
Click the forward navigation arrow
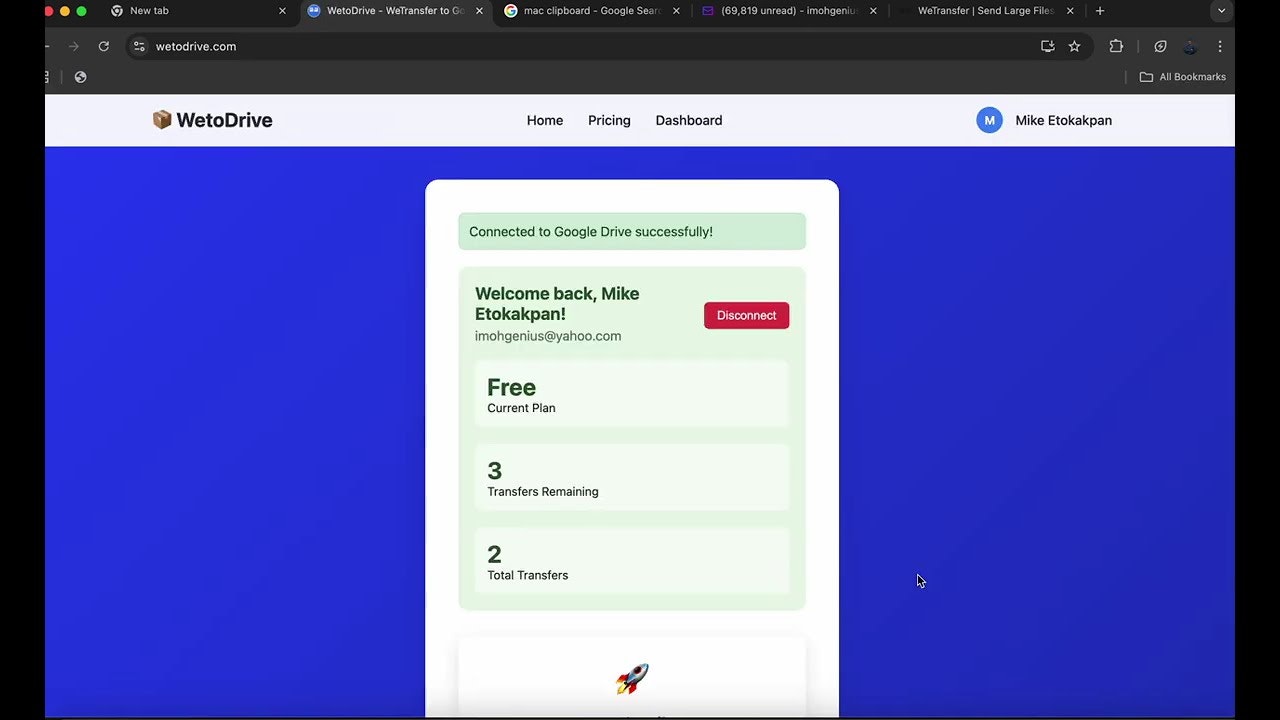(73, 46)
